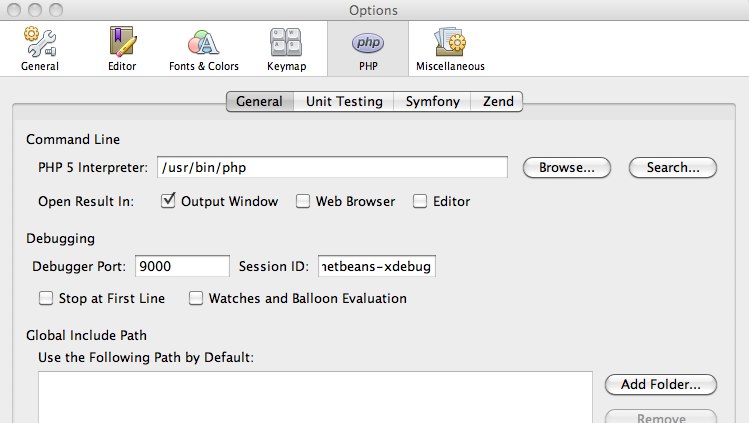Image resolution: width=749 pixels, height=423 pixels.
Task: Click the Debugger Port input field
Action: (182, 267)
